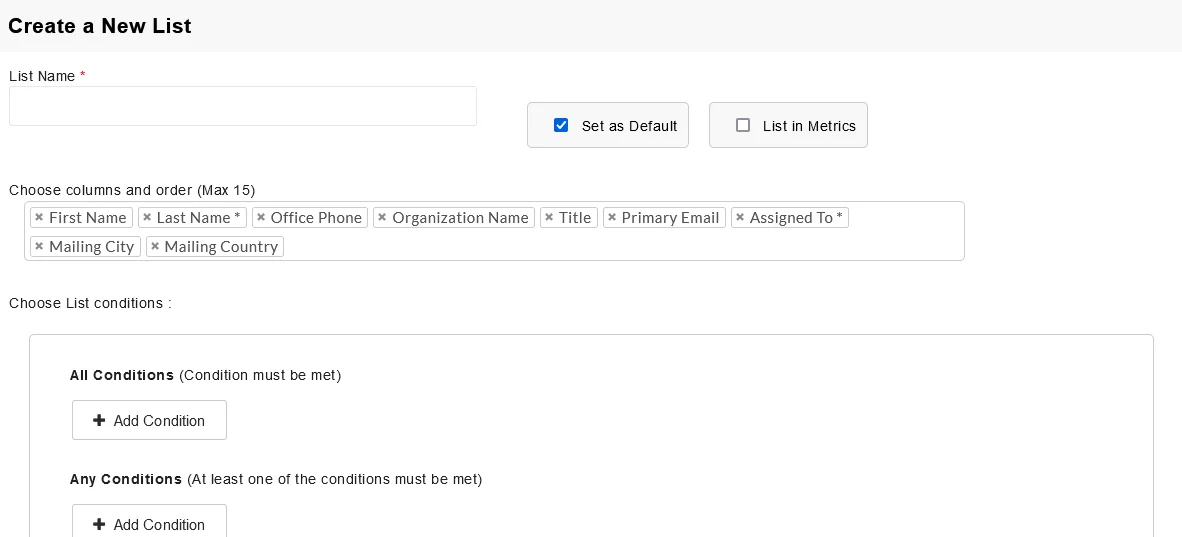Remove Mailing Country column tag

pyautogui.click(x=154, y=247)
